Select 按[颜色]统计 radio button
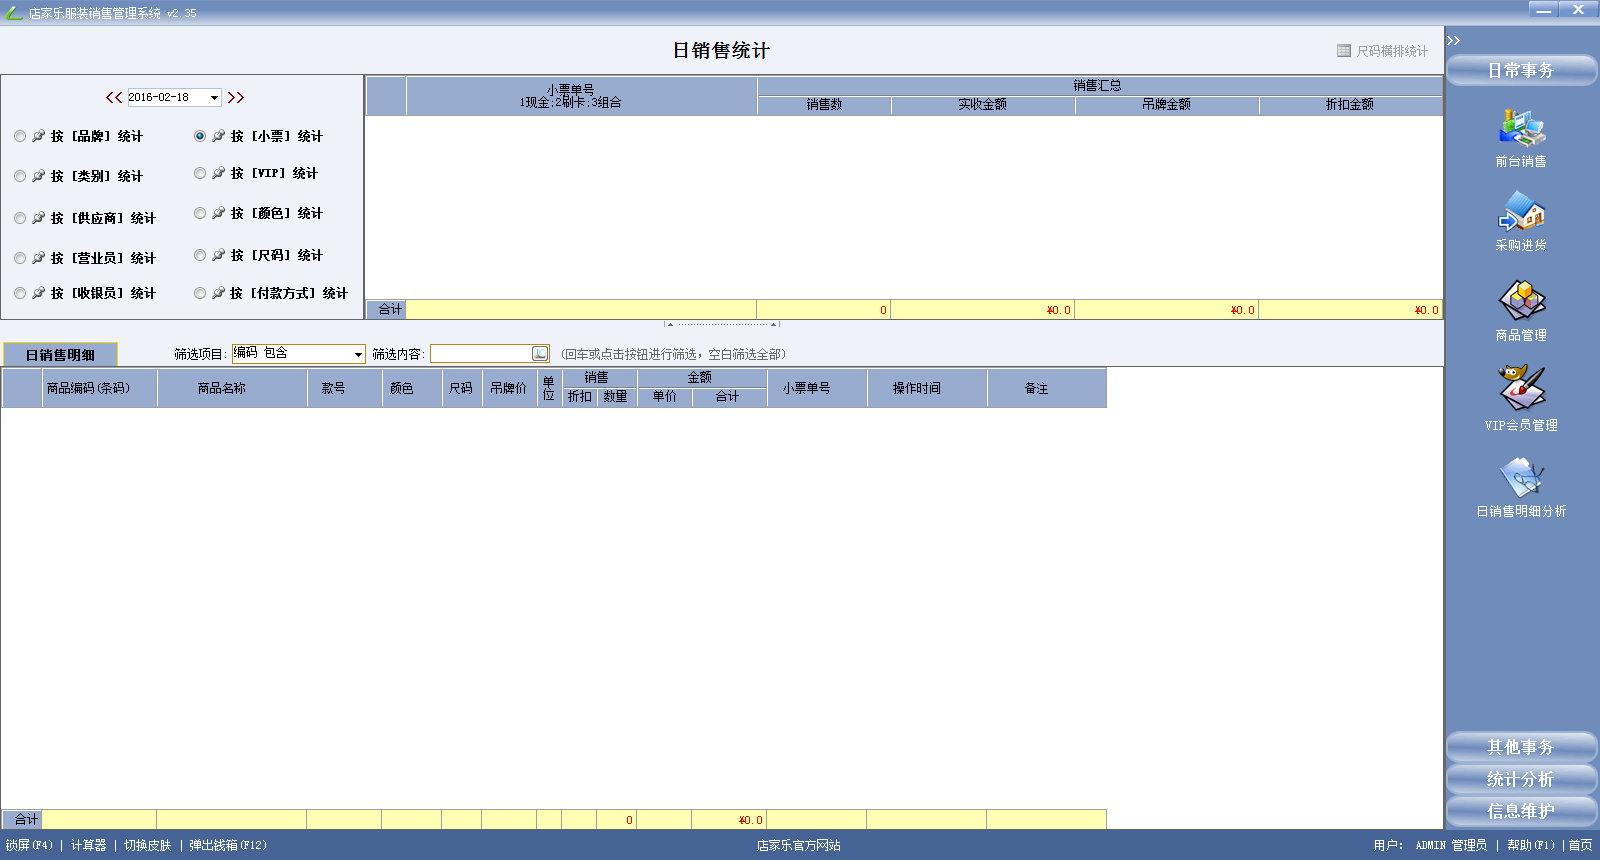 200,213
